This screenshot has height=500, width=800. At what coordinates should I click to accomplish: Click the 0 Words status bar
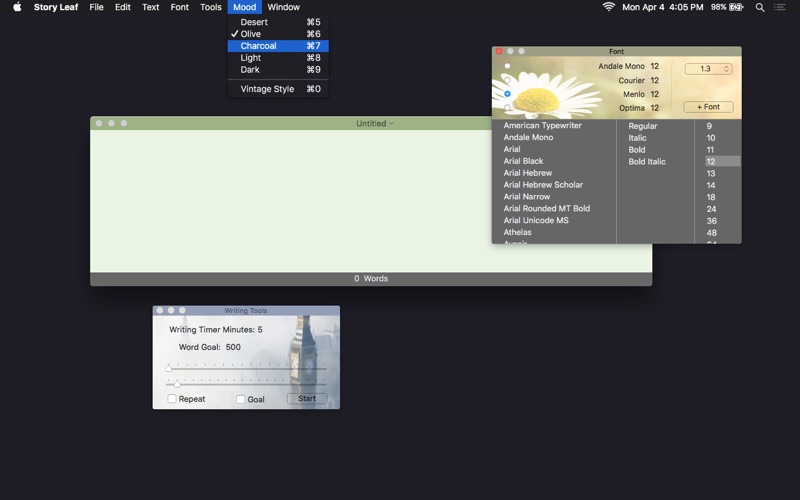tap(371, 279)
